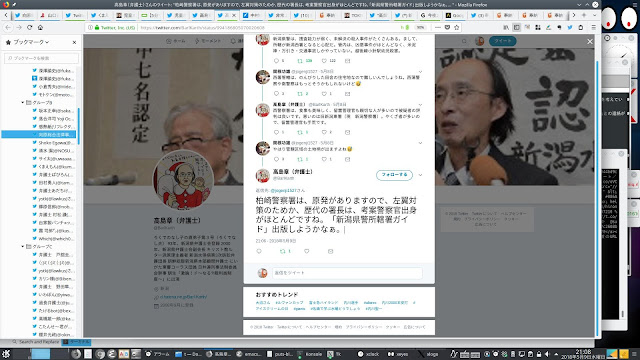This screenshot has height=360, width=640.
Task: Collapse the グループ3 bookmark folder
Action: point(22,102)
